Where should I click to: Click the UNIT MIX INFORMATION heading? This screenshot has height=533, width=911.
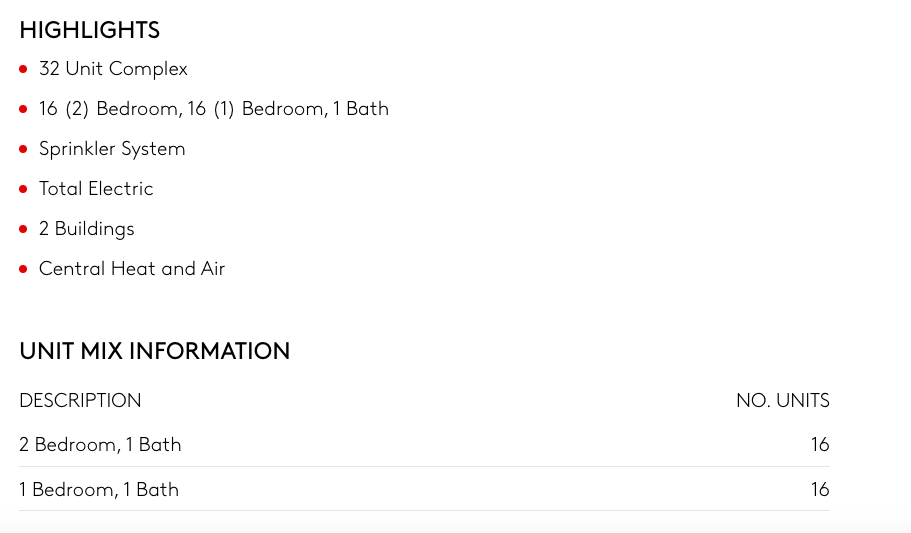coord(154,351)
